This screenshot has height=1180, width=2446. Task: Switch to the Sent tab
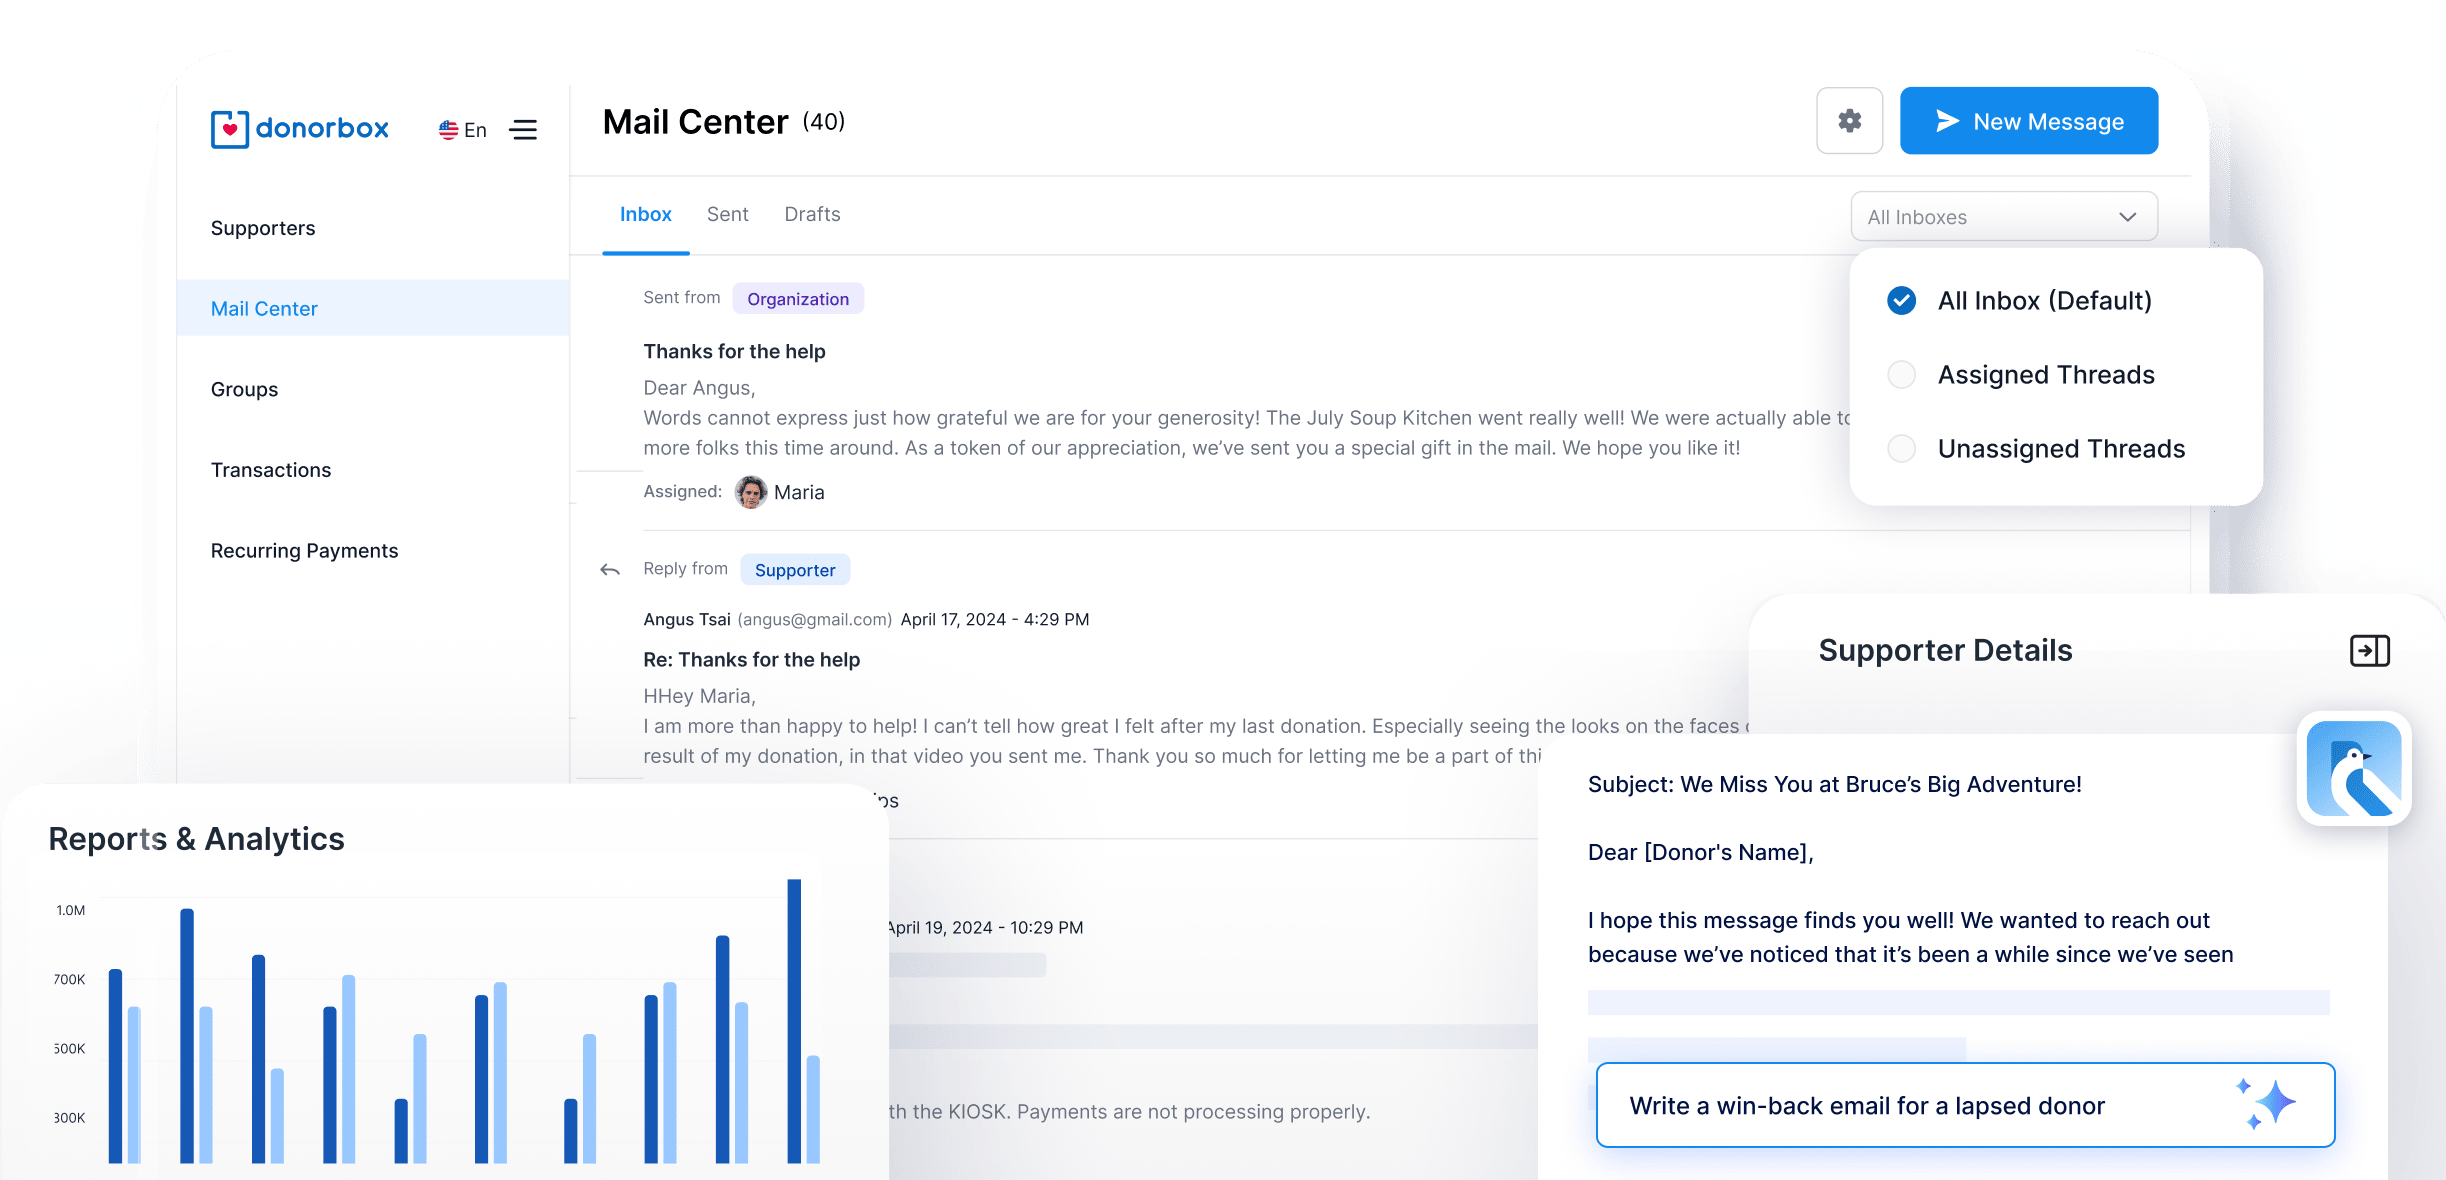click(x=727, y=214)
